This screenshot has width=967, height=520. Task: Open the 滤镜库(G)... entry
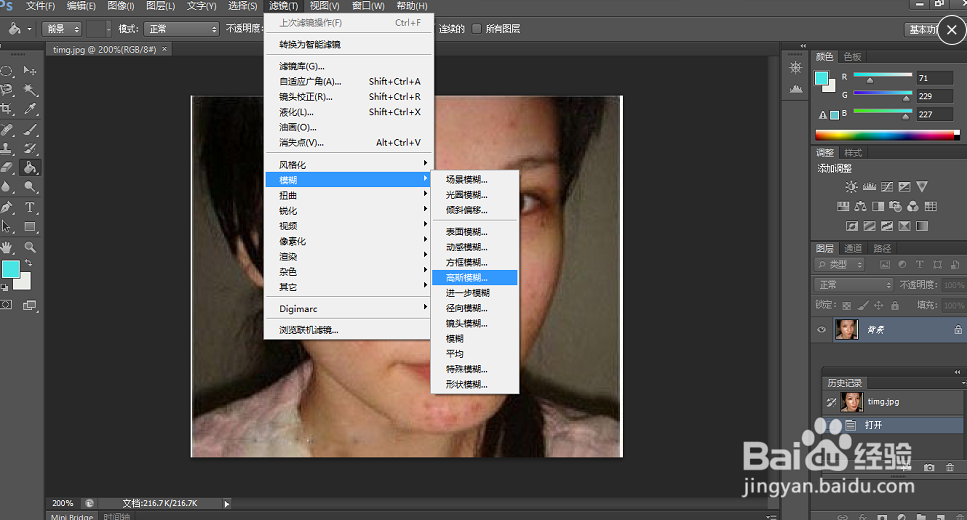[348, 66]
